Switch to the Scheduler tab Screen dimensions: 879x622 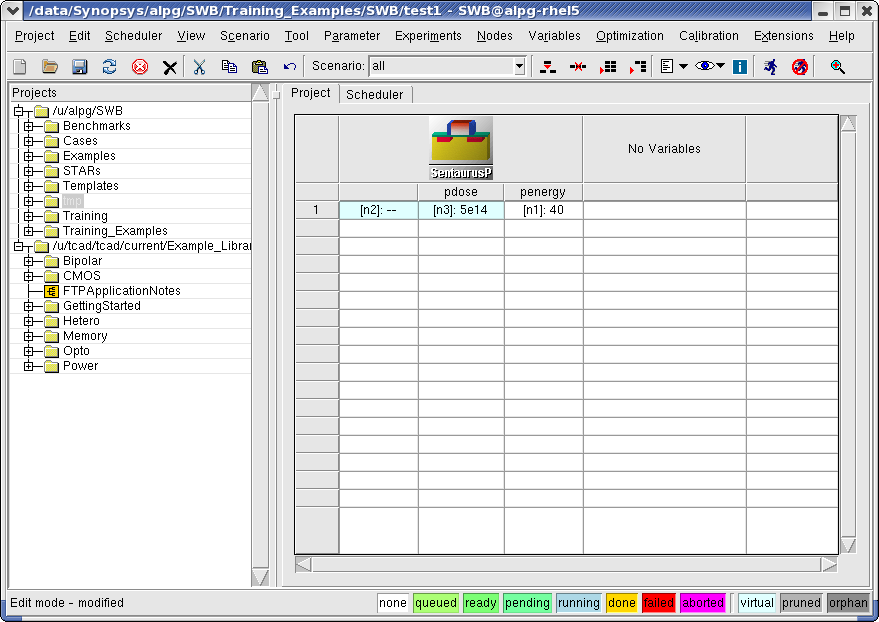click(x=374, y=94)
